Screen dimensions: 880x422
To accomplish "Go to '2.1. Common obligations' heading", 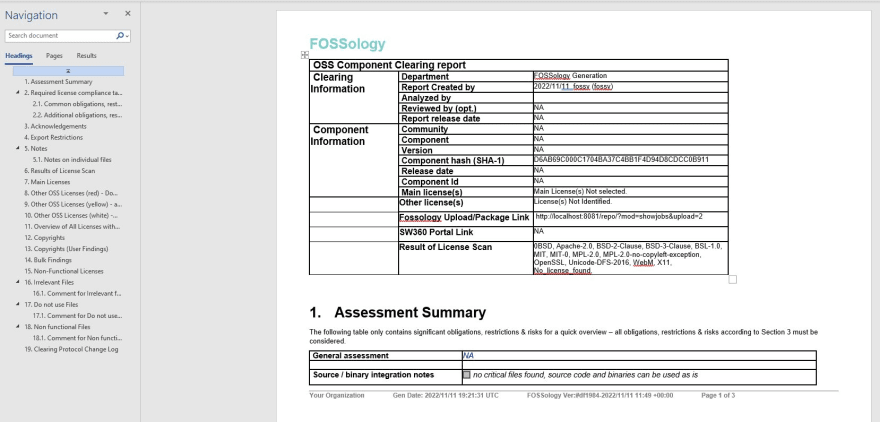I will (77, 104).
